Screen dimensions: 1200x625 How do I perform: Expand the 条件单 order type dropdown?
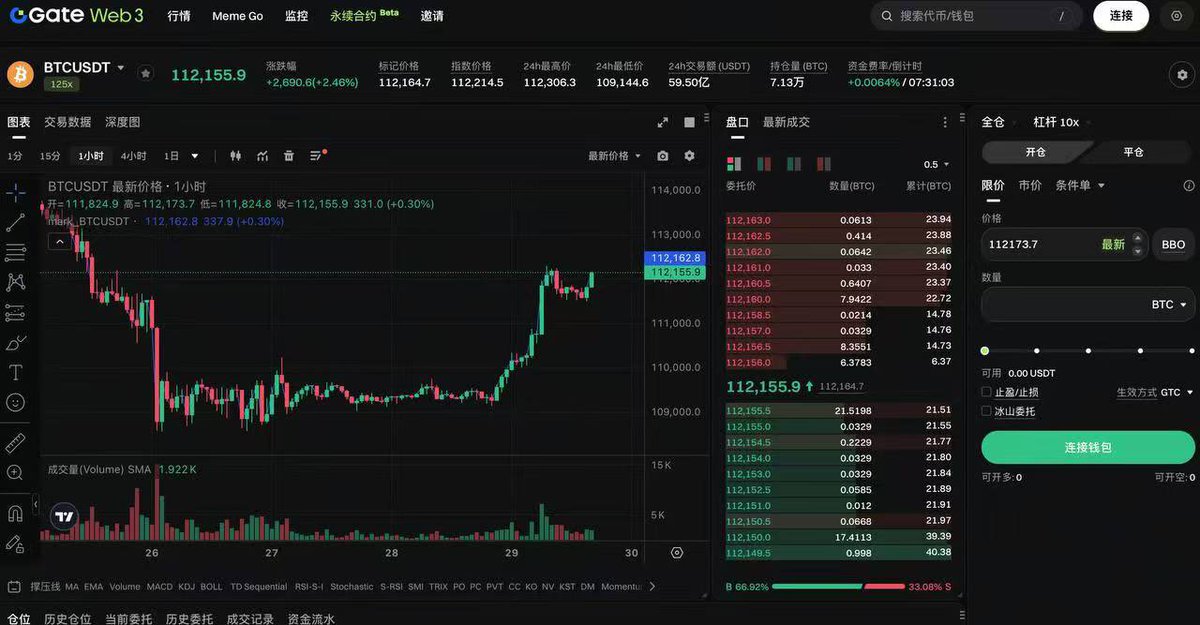(x=1080, y=185)
